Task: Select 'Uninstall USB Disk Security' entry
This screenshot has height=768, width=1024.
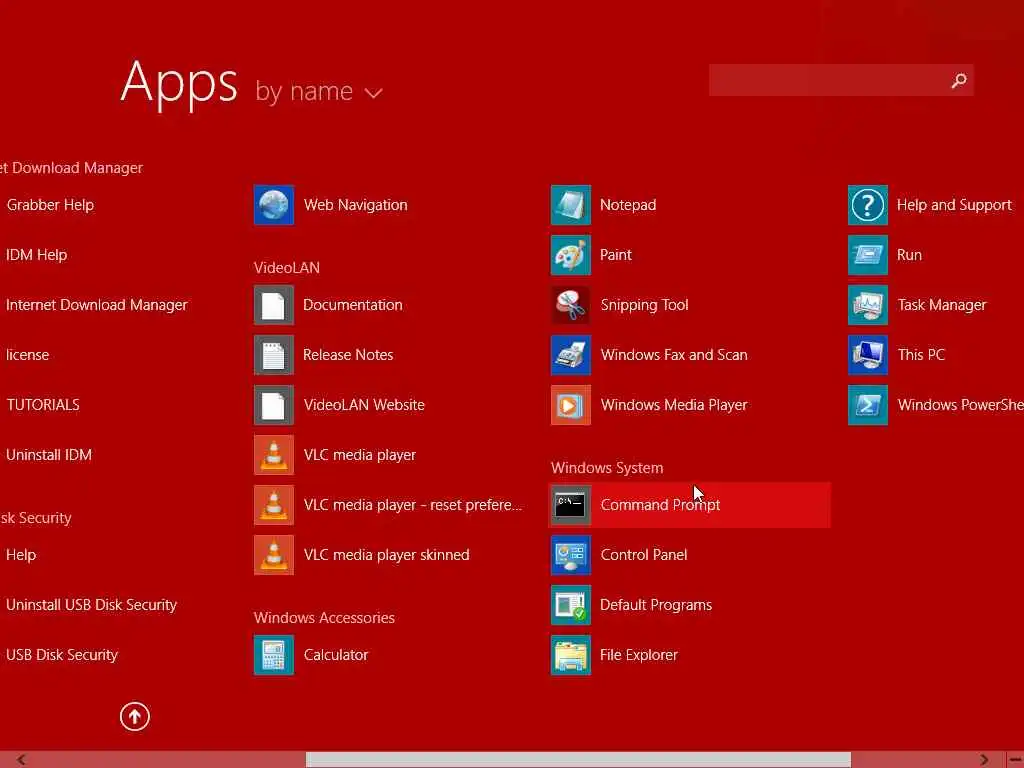Action: (91, 605)
